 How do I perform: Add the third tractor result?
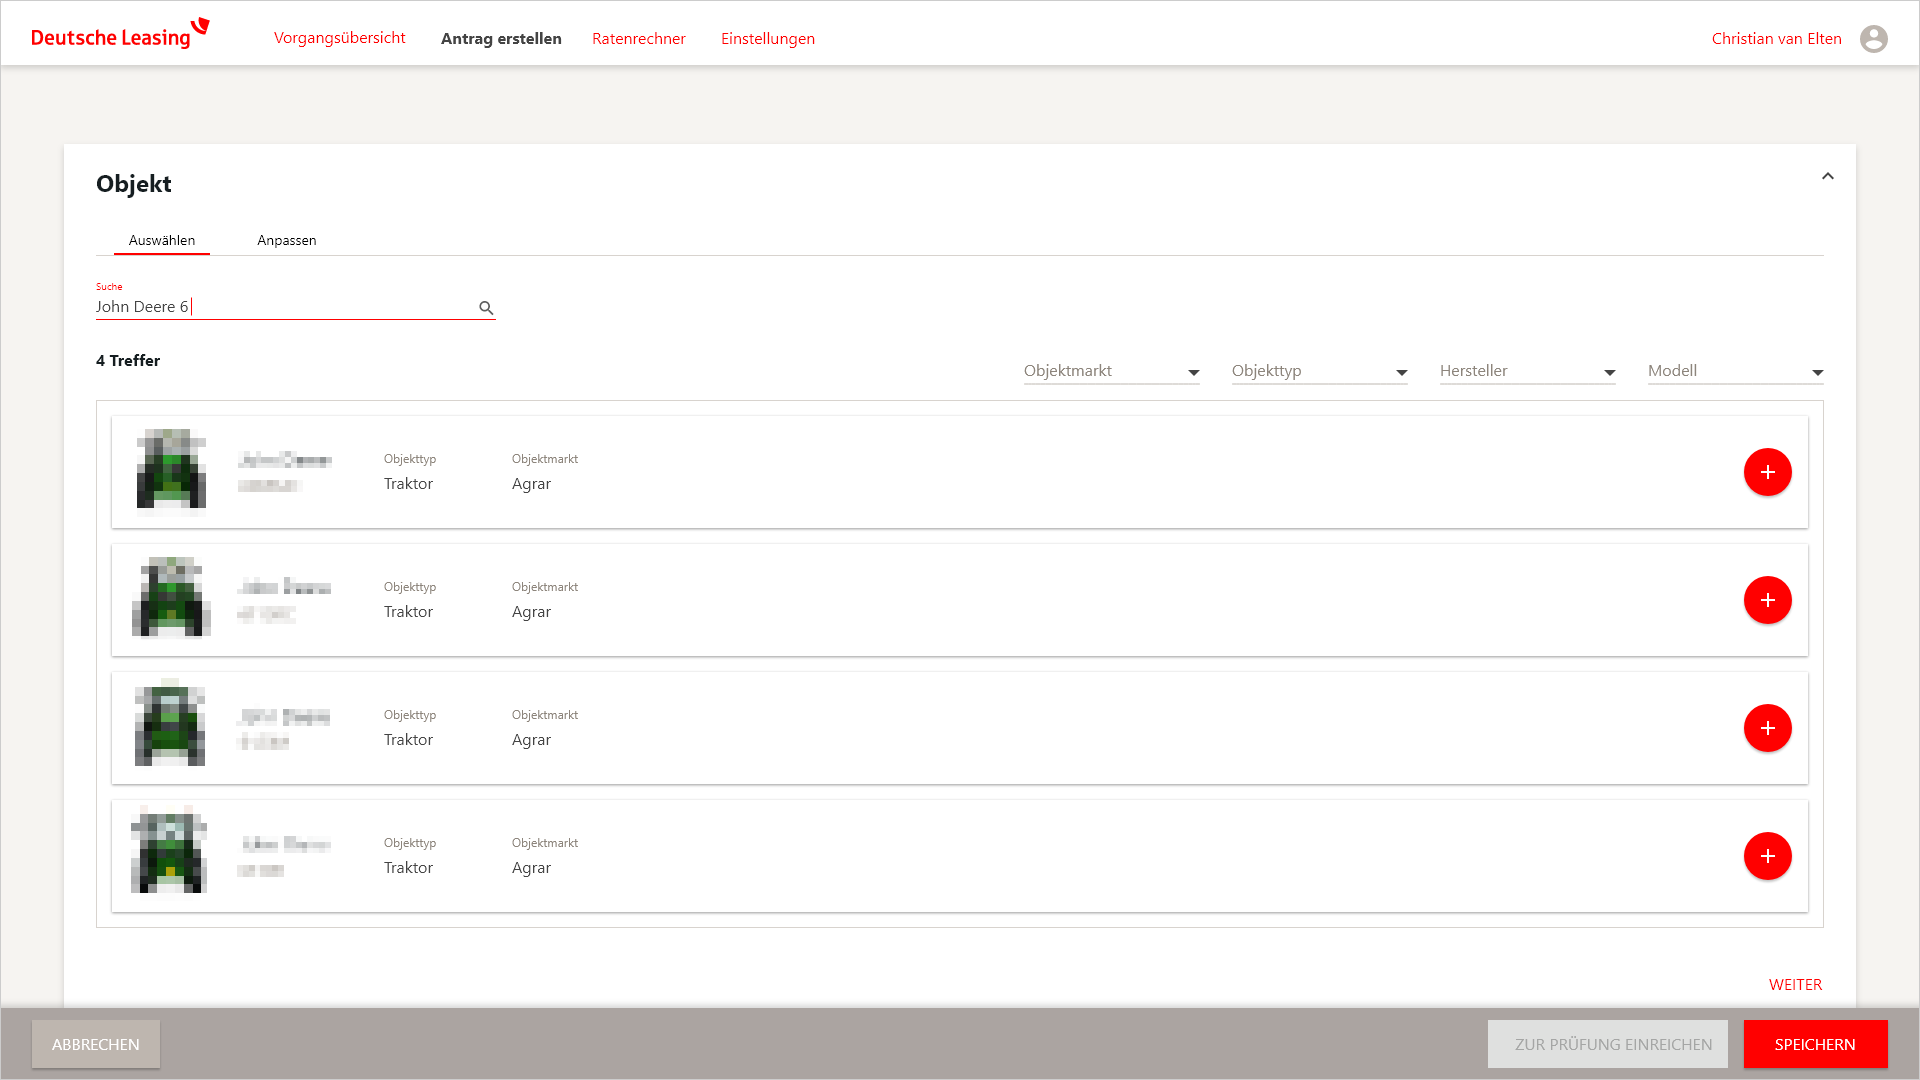coord(1767,728)
